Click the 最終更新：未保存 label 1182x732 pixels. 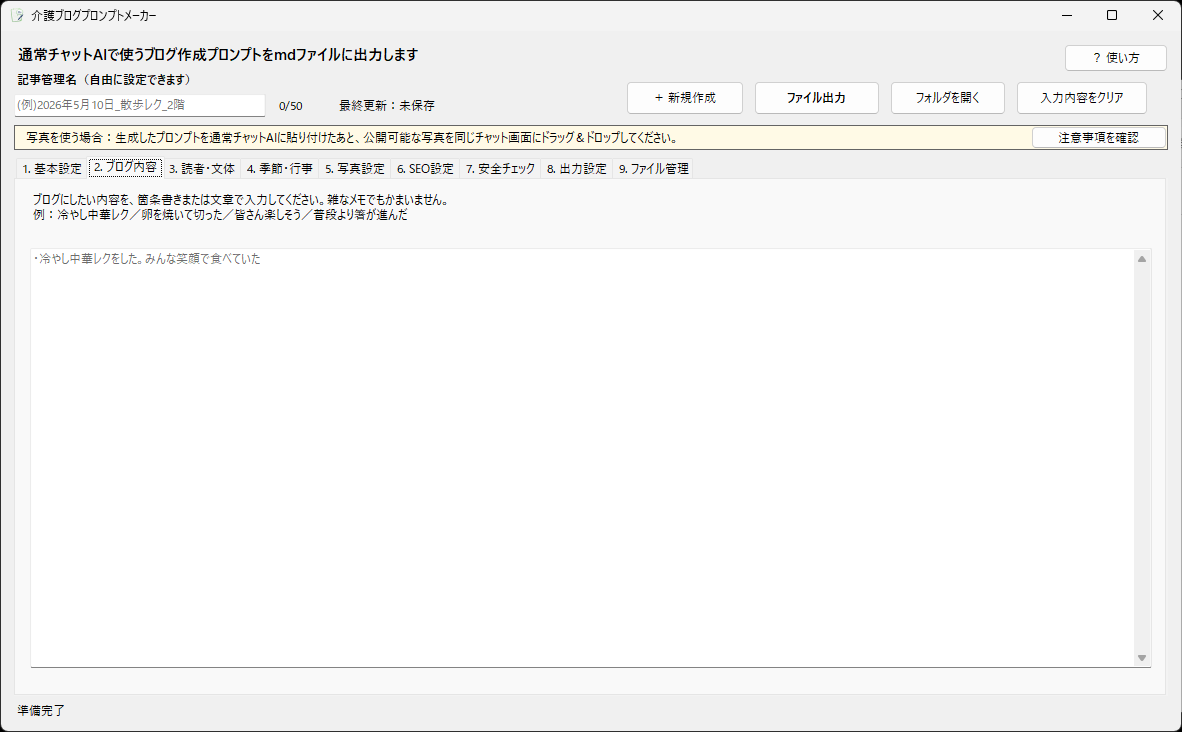387,106
